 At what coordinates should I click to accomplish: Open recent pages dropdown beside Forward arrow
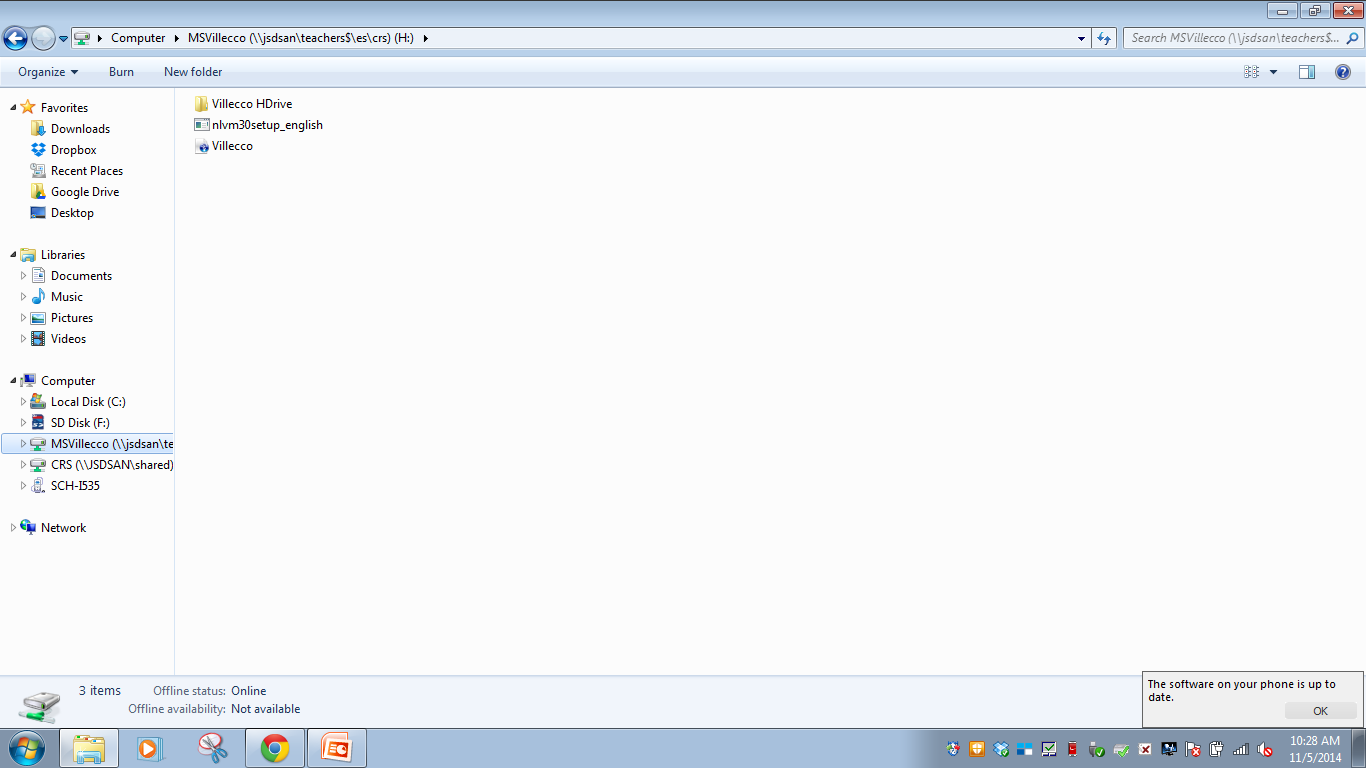click(x=63, y=39)
